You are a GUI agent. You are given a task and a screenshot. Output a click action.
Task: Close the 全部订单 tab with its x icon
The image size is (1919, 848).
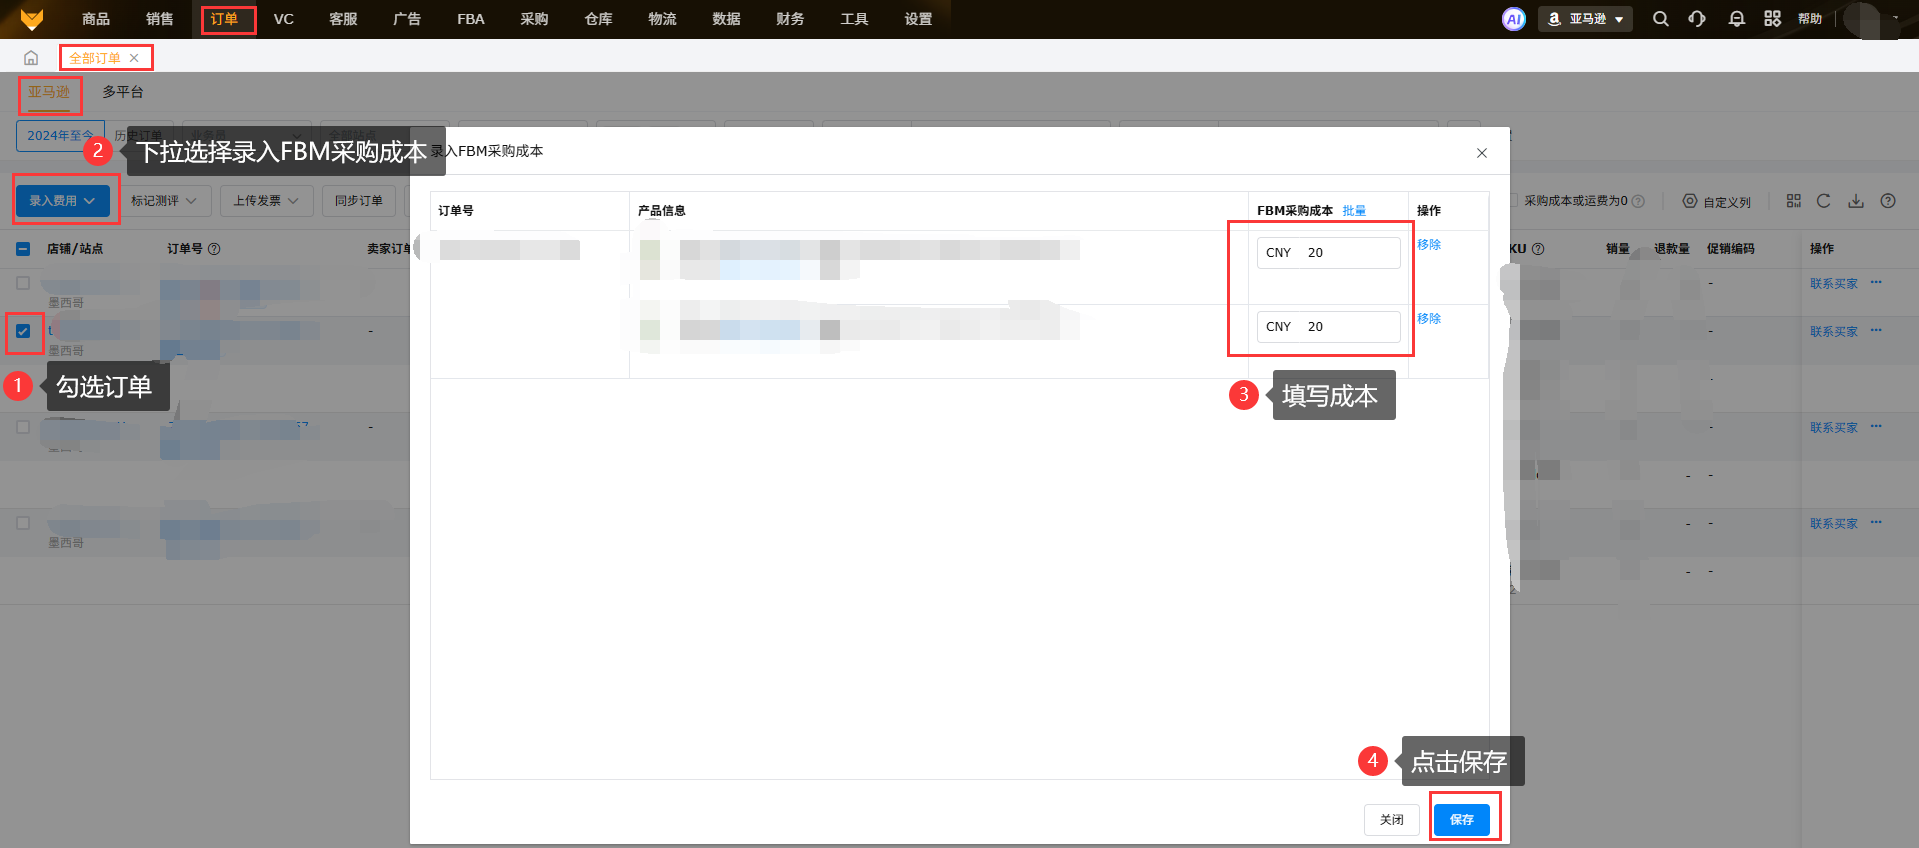pyautogui.click(x=134, y=58)
